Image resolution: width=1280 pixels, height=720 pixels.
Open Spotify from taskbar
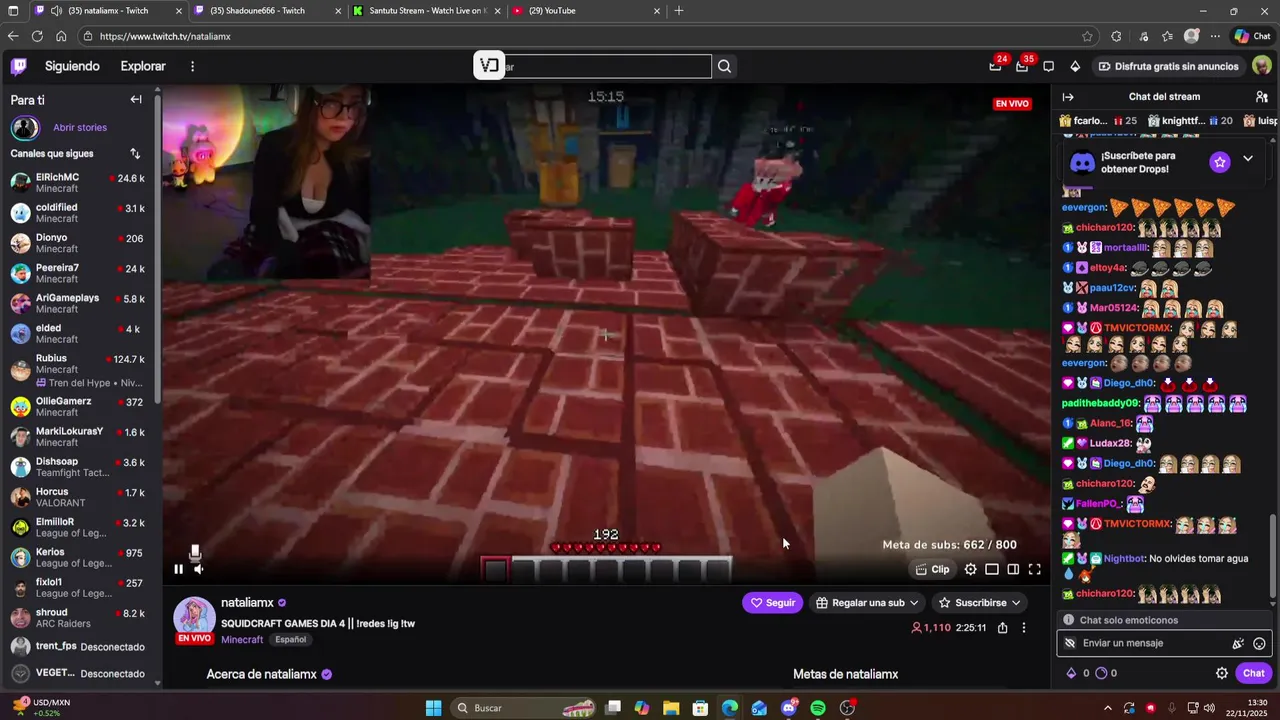coord(818,708)
